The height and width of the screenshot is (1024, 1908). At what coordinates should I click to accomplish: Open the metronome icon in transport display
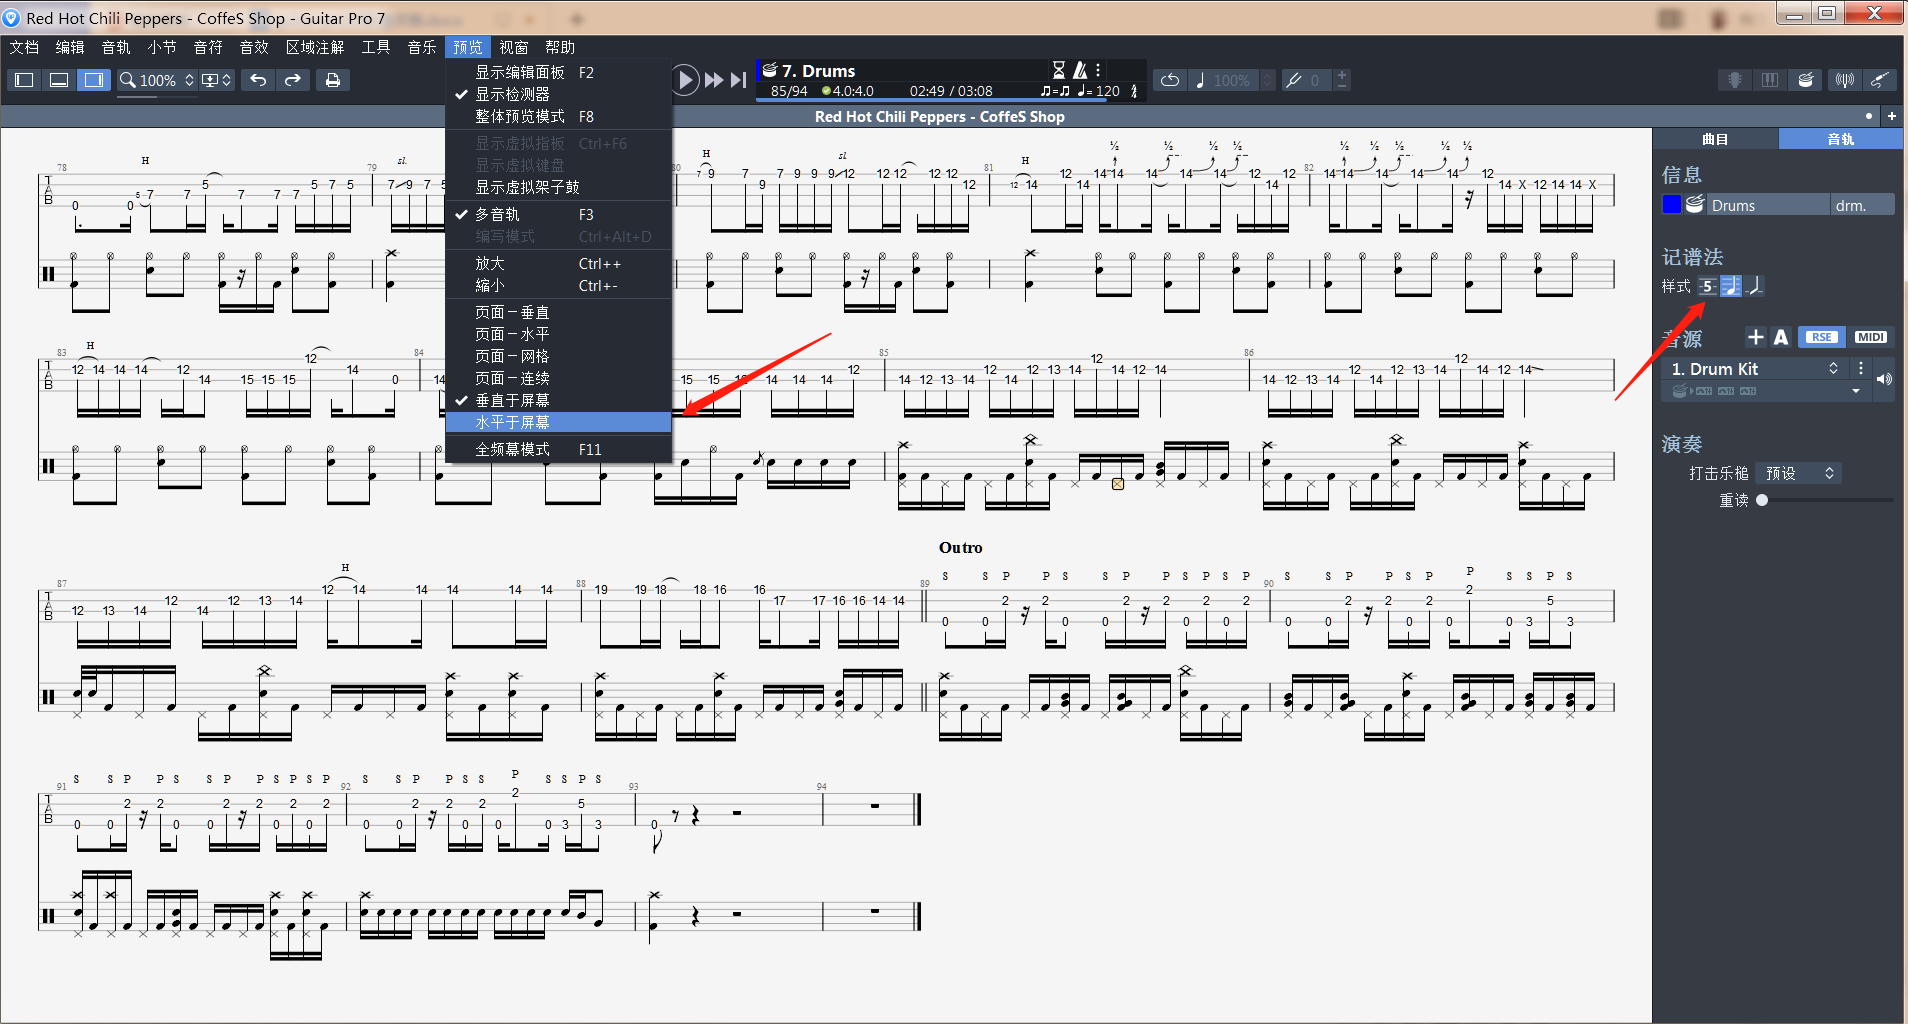[1080, 70]
